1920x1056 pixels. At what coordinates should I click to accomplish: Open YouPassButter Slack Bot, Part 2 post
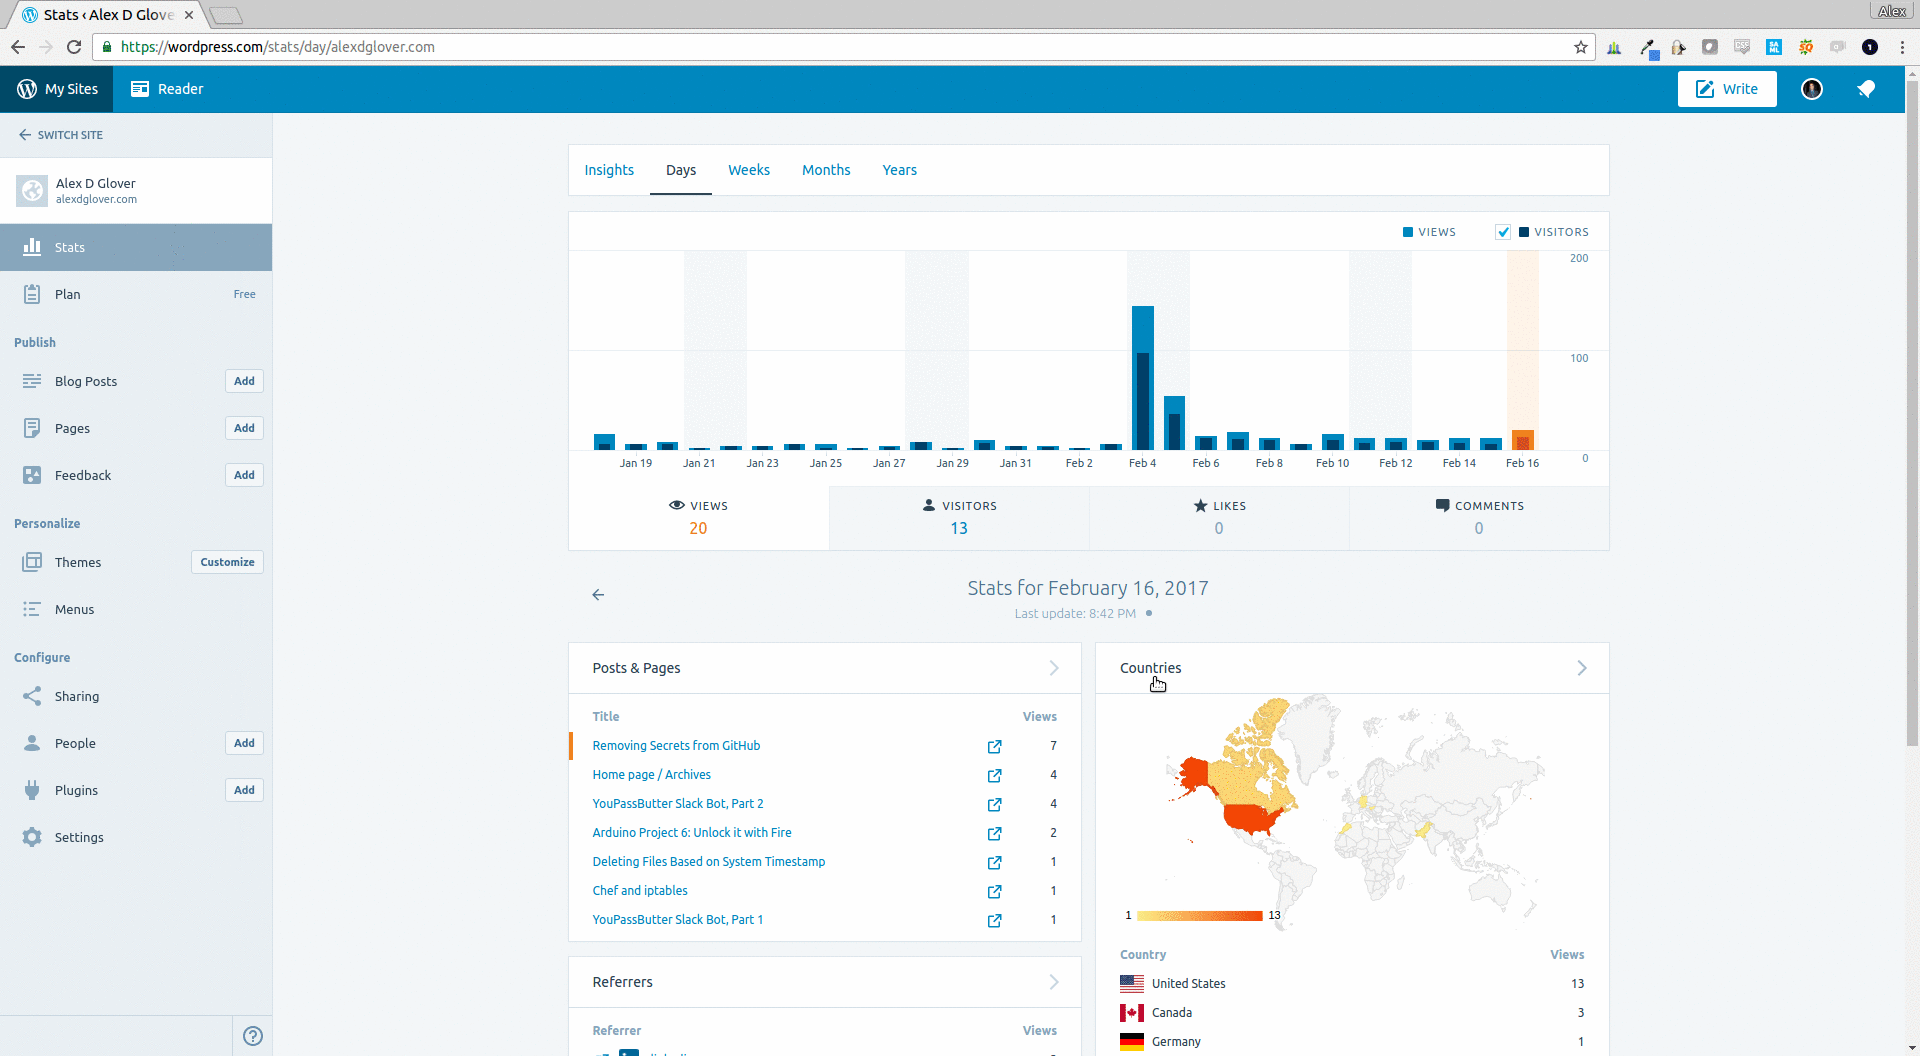tap(678, 804)
